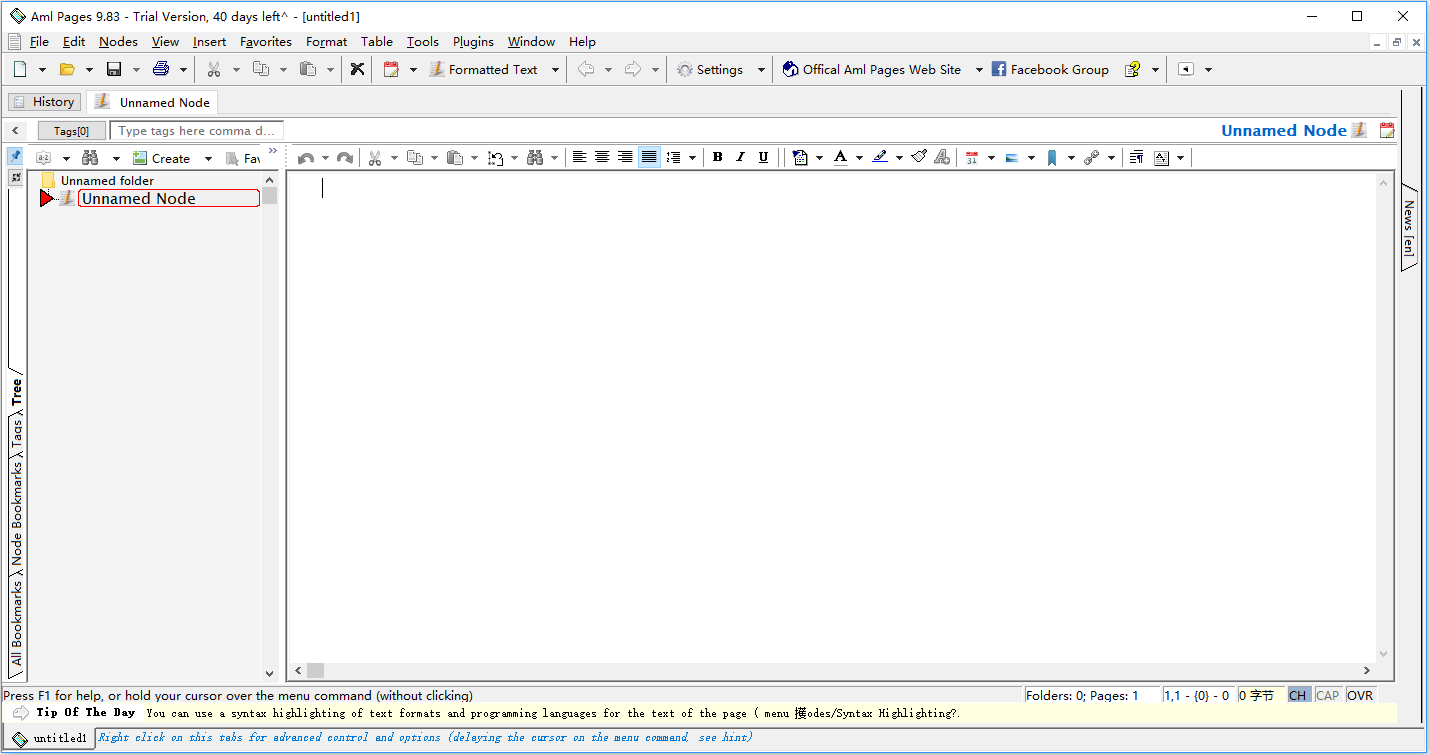This screenshot has width=1430, height=755.
Task: Select the Unnamed Node tab
Action: [151, 102]
